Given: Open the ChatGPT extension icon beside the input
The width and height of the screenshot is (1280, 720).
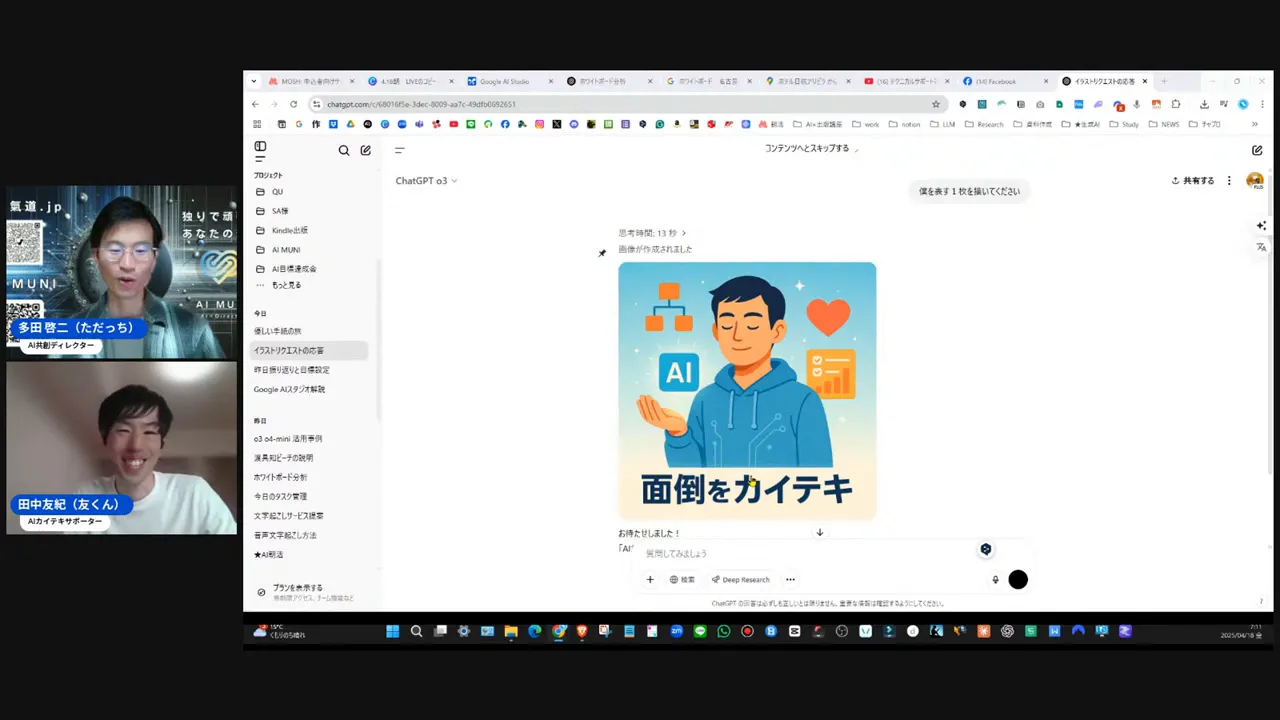Looking at the screenshot, I should [x=986, y=549].
